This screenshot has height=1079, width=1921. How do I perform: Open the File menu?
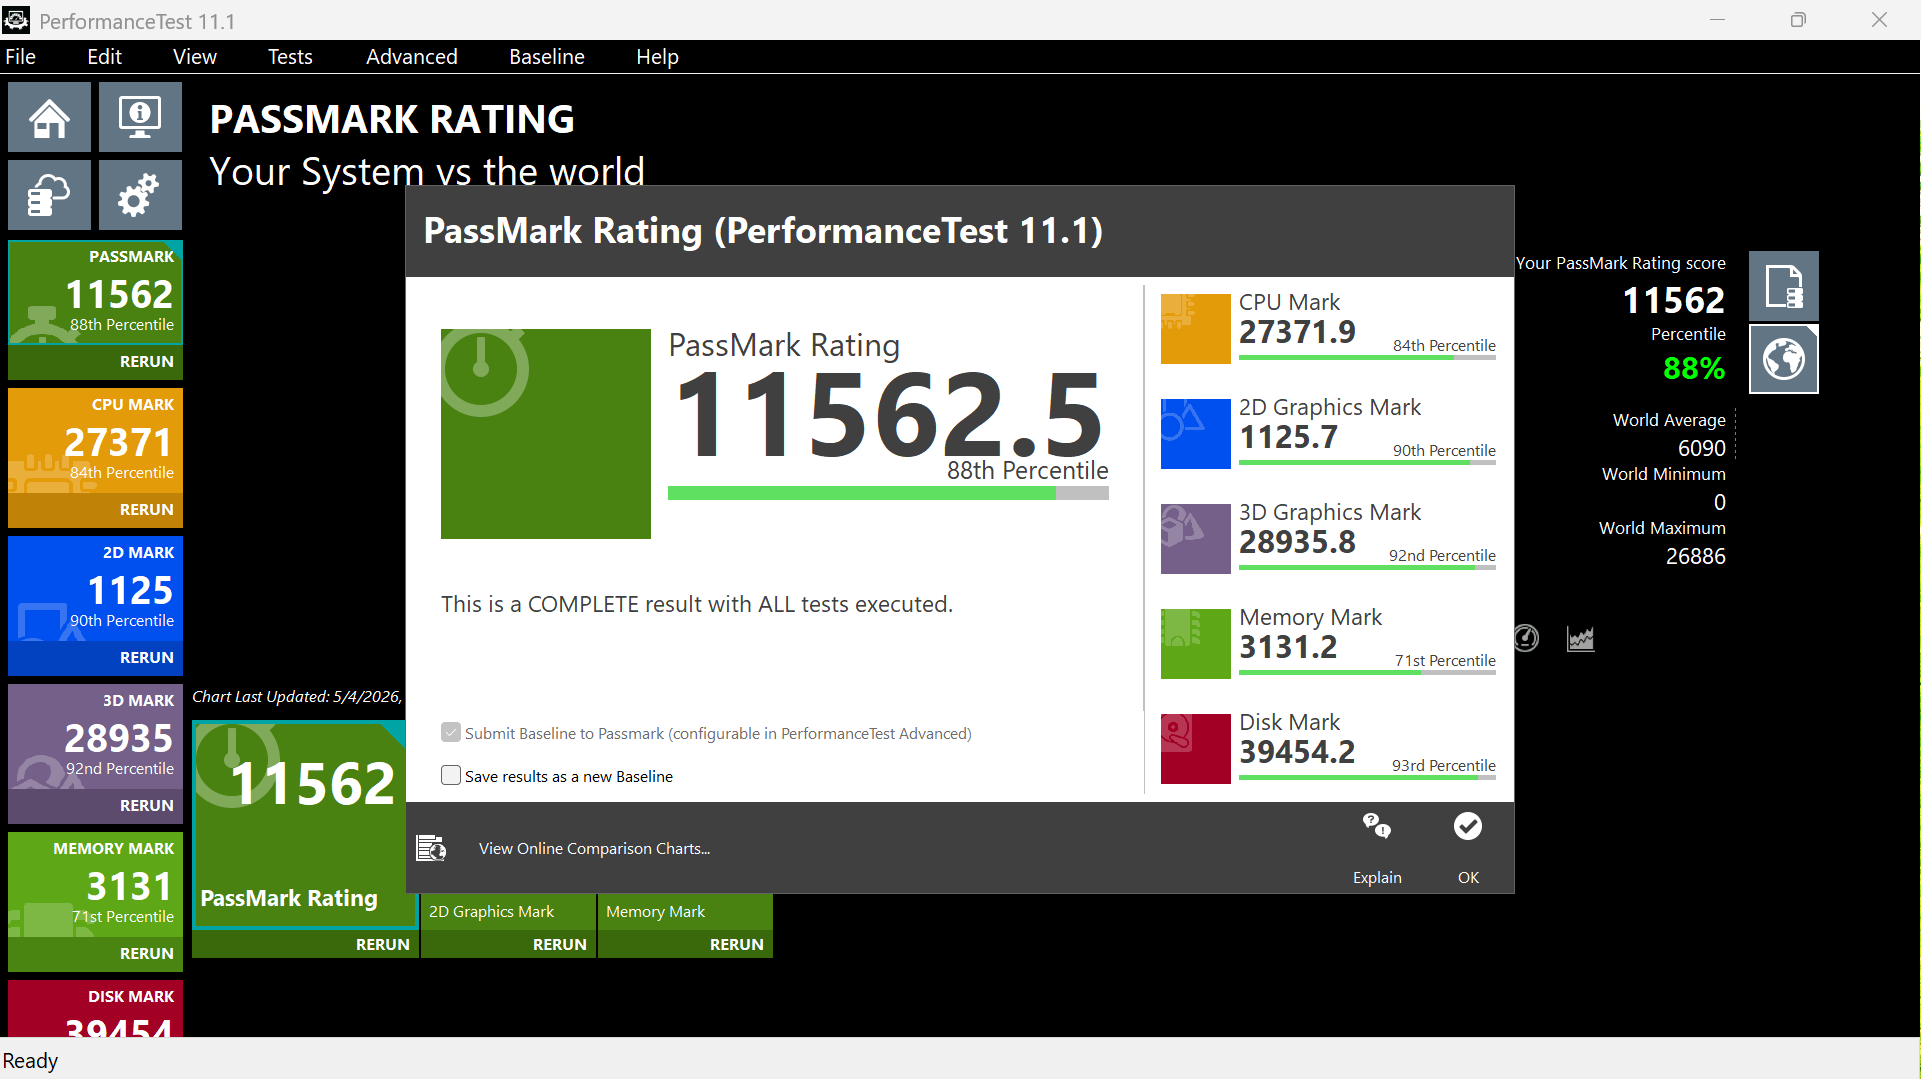pos(20,57)
